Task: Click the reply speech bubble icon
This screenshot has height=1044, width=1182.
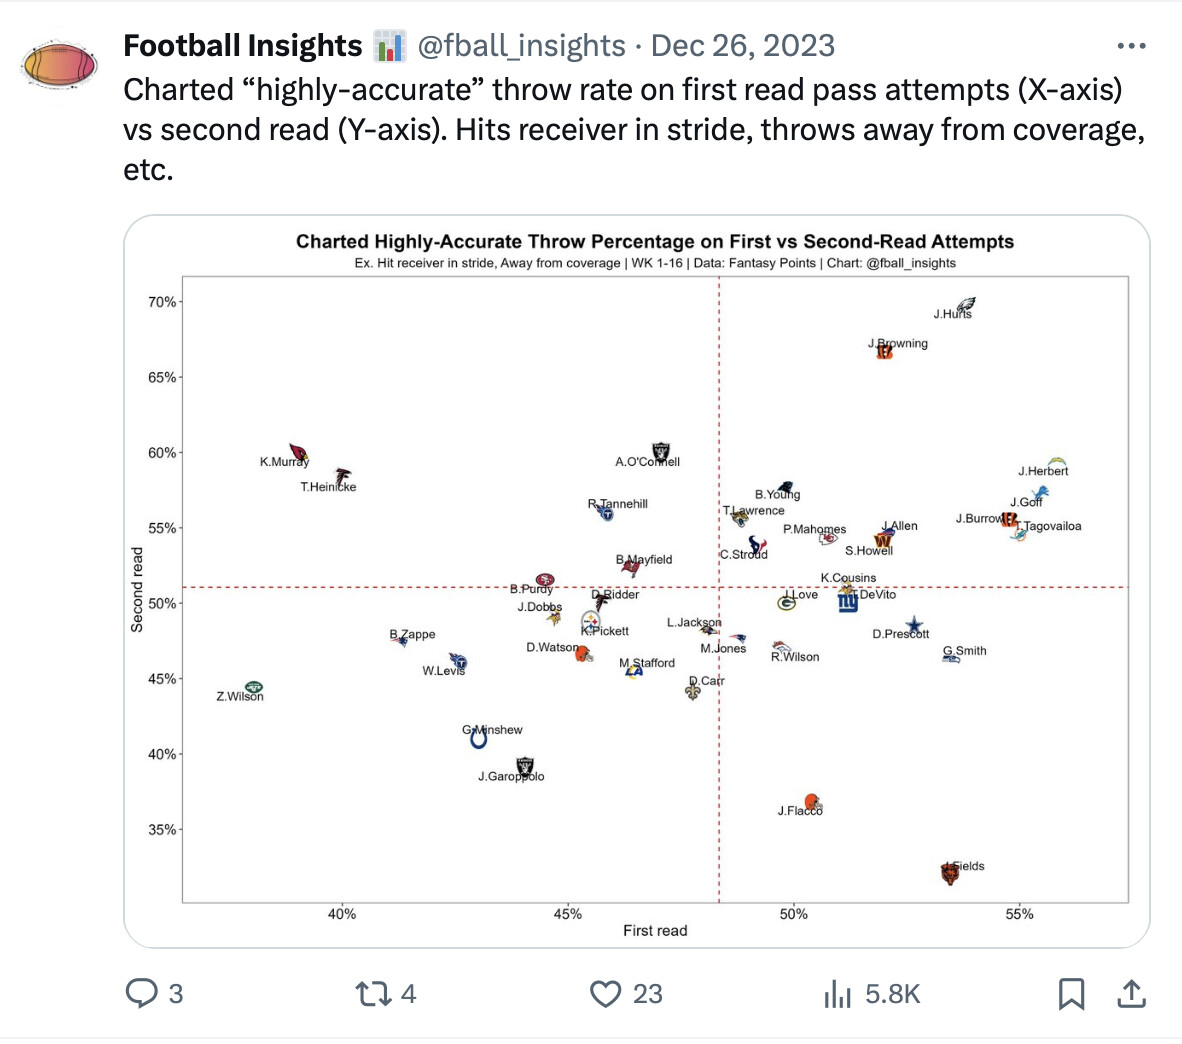Action: [x=142, y=993]
